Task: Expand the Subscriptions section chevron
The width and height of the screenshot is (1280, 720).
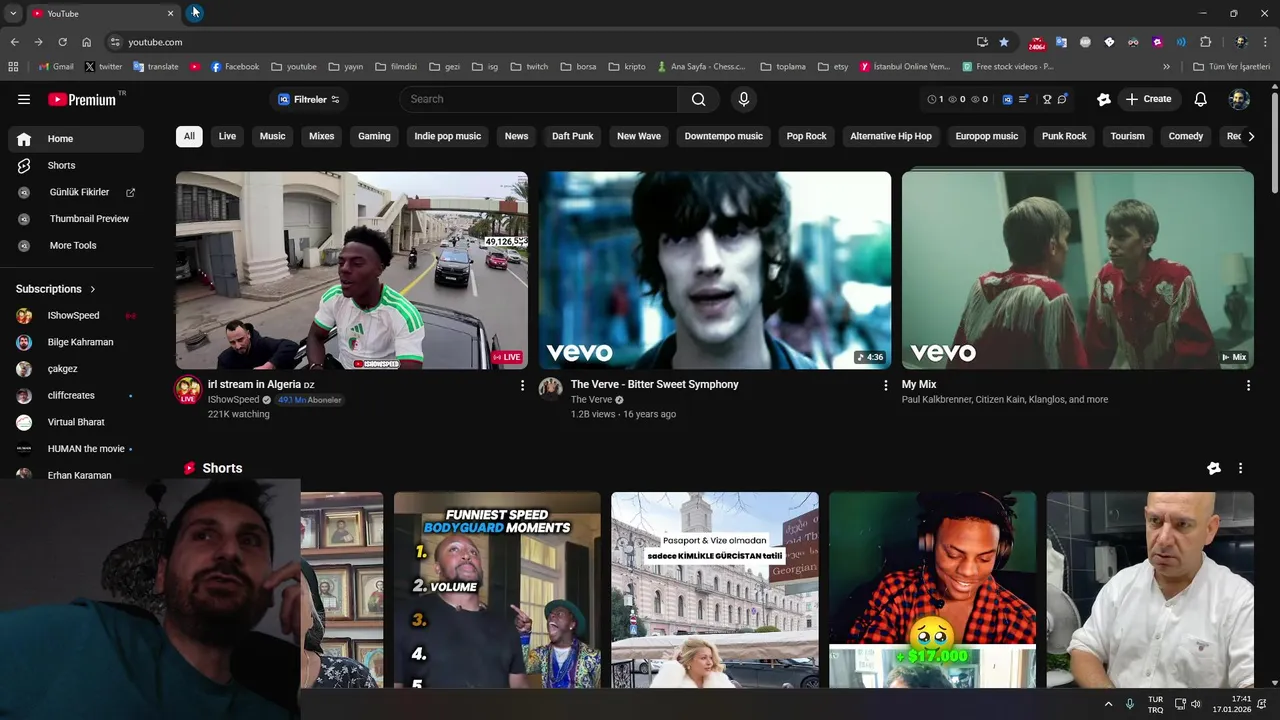Action: click(x=93, y=289)
